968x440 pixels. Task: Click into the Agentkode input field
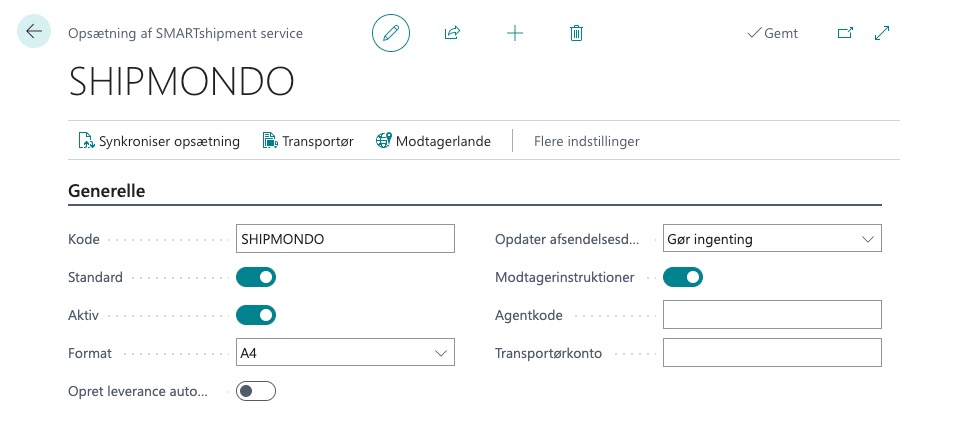tap(772, 315)
